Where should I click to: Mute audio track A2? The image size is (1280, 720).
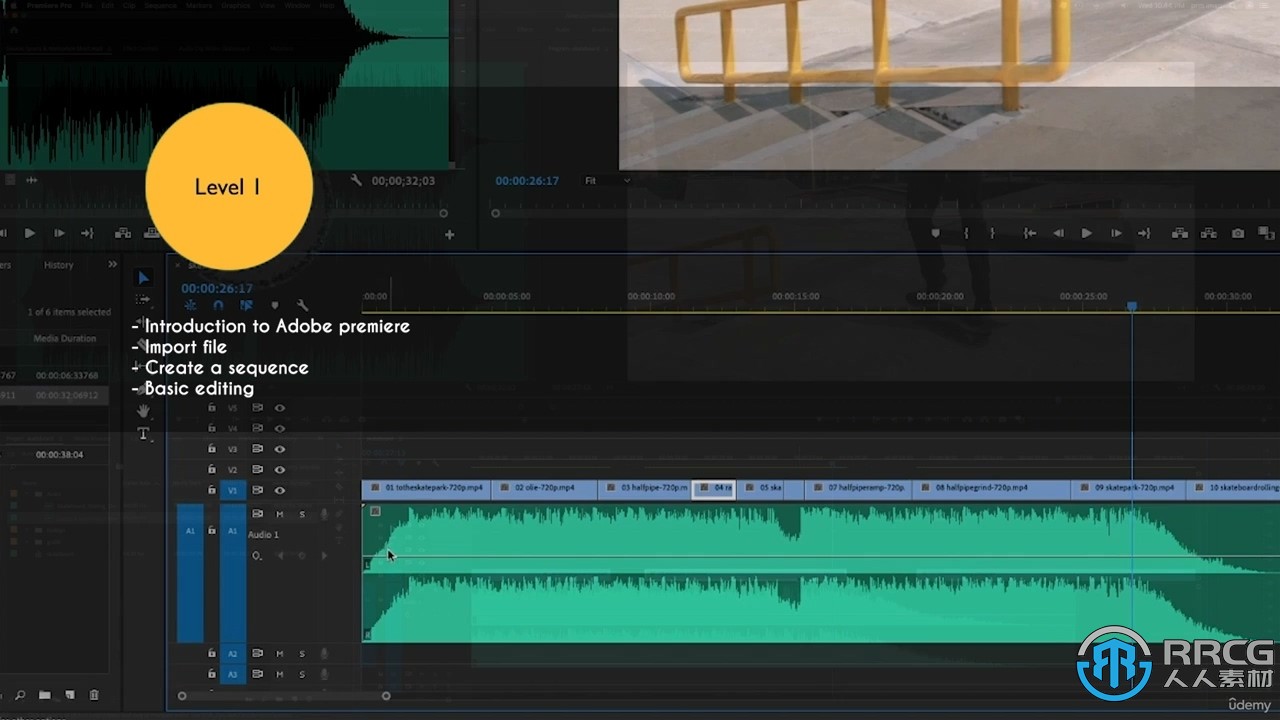280,654
